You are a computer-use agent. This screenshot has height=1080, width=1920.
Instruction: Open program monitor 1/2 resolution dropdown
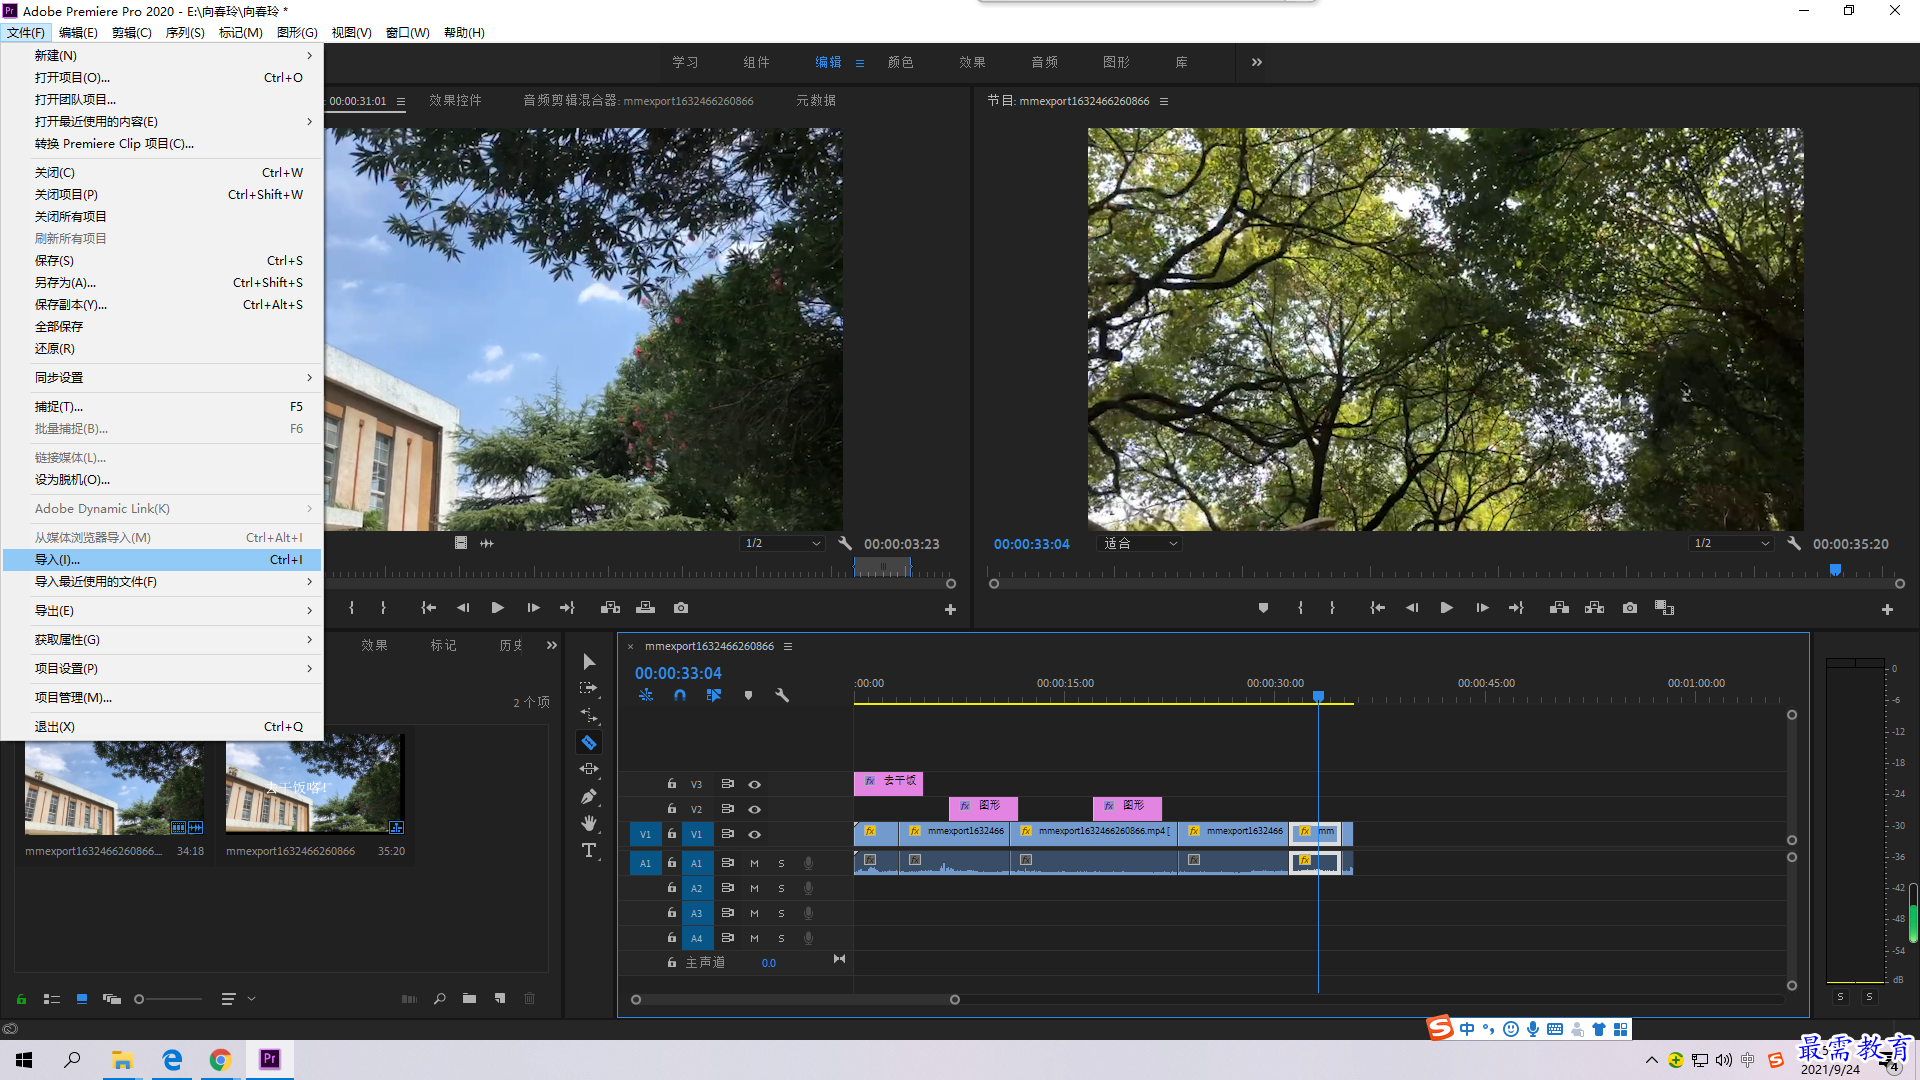1731,543
